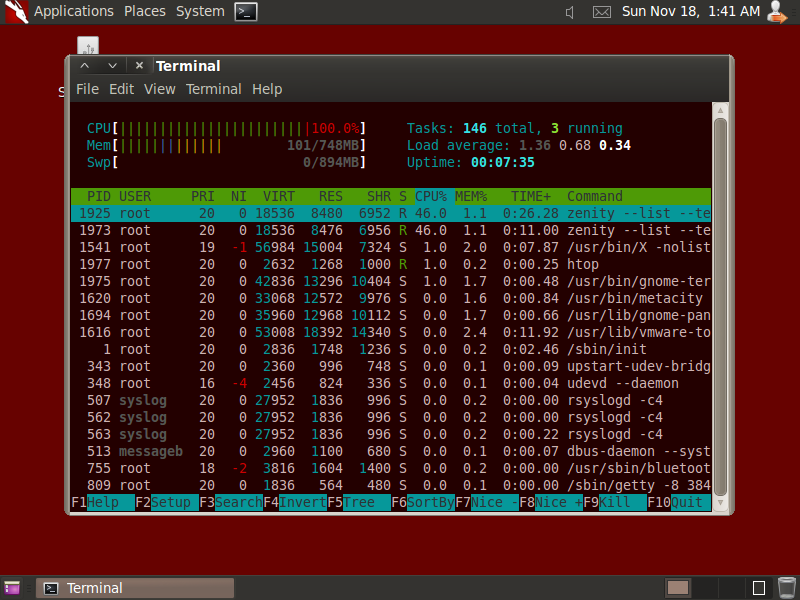Screen dimensions: 800x600
Task: Select the /sbin/getty process row 809
Action: click(x=391, y=485)
